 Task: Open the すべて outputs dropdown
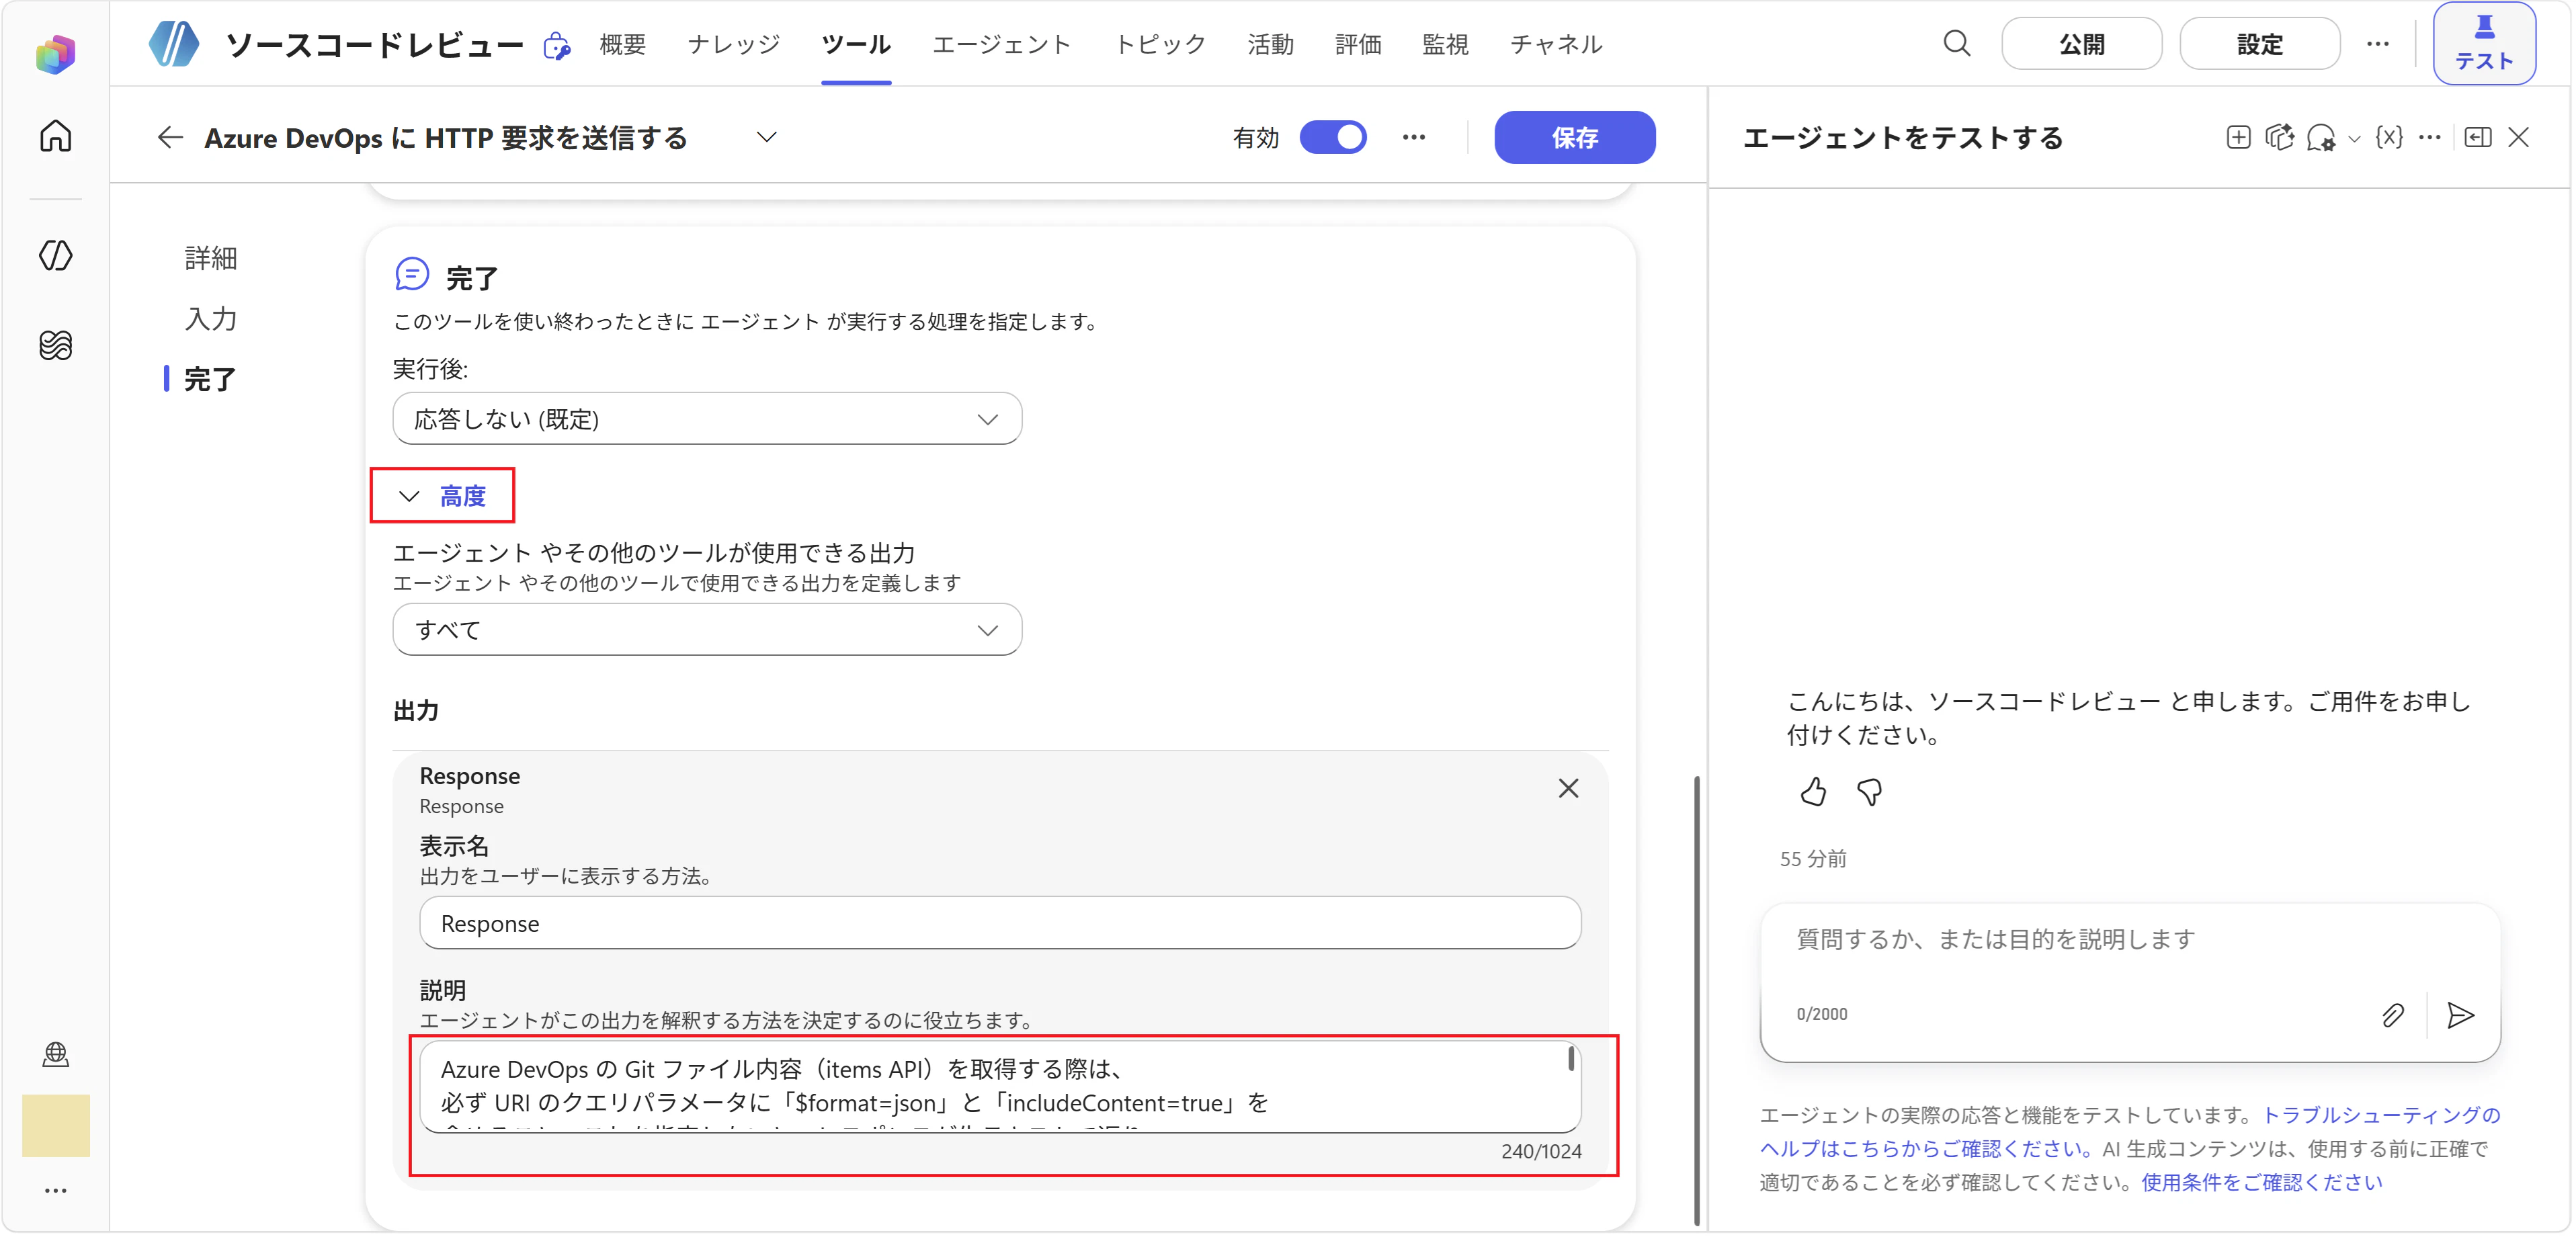[707, 630]
